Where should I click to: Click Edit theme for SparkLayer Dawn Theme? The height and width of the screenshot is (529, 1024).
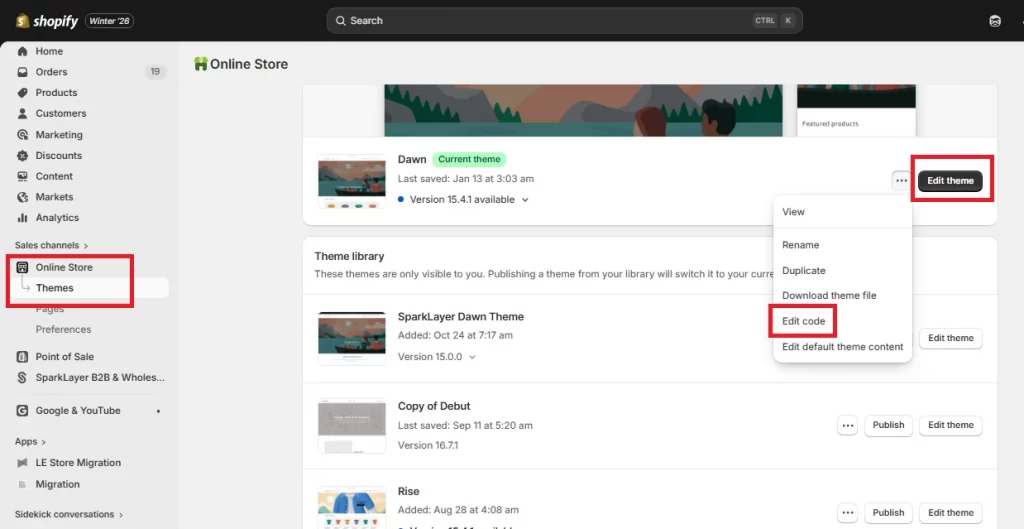[951, 338]
